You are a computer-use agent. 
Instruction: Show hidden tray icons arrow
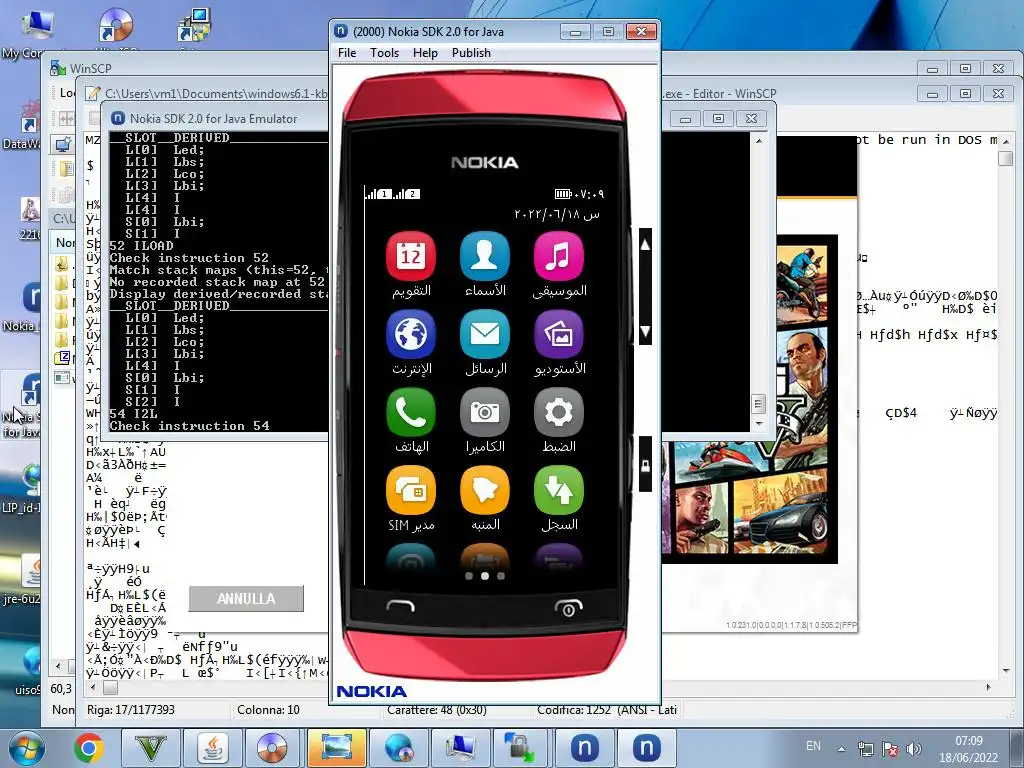(x=842, y=749)
